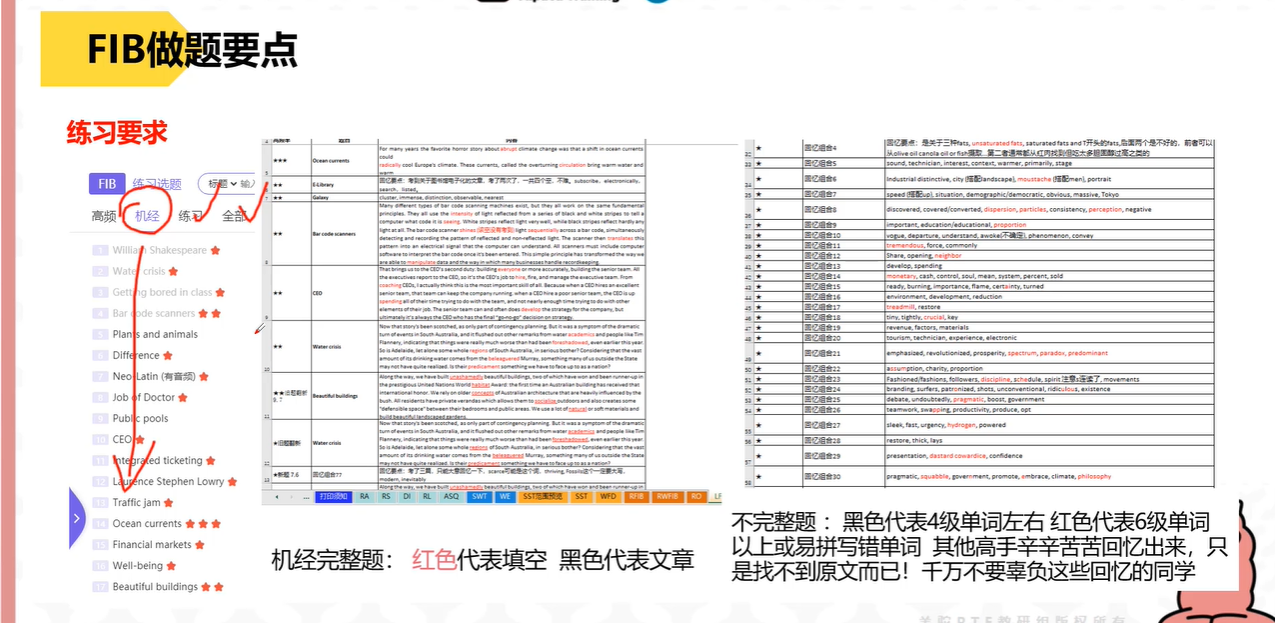Open Neo-Latin (有音频) question
The image size is (1275, 623).
[x=154, y=376]
